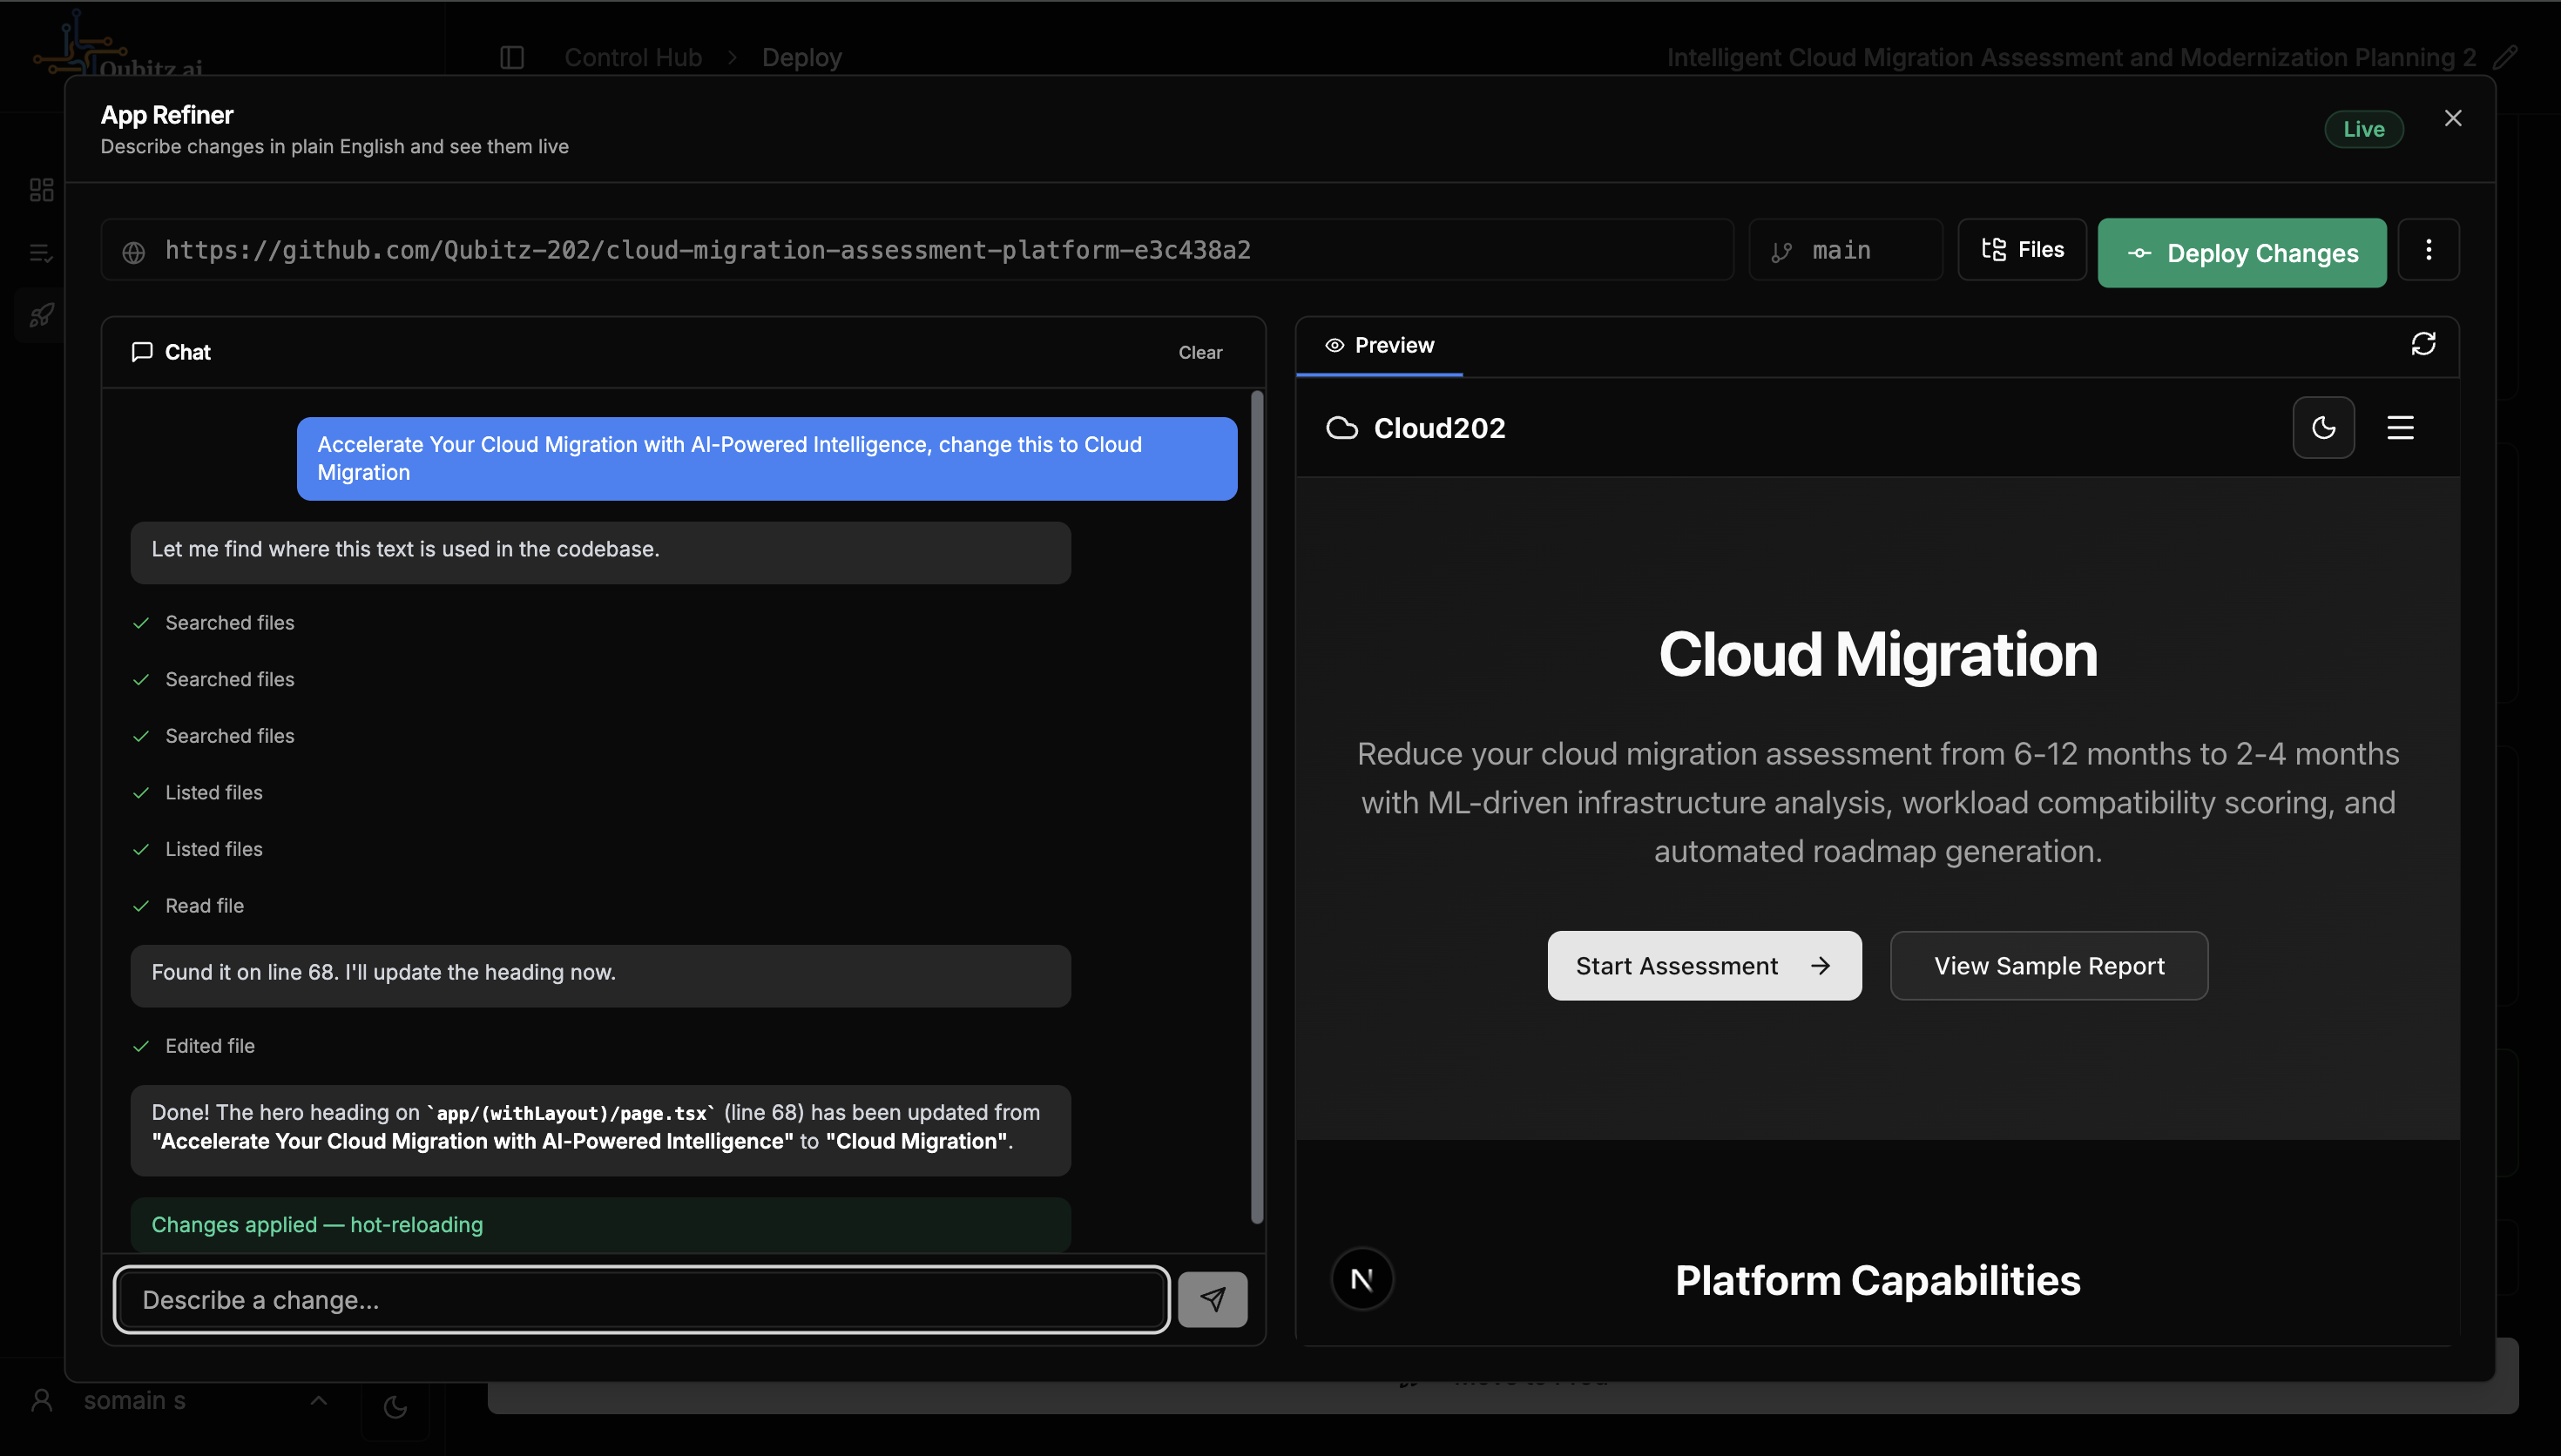Refresh the preview with reload icon
Image resolution: width=2561 pixels, height=1456 pixels.
click(x=2423, y=344)
